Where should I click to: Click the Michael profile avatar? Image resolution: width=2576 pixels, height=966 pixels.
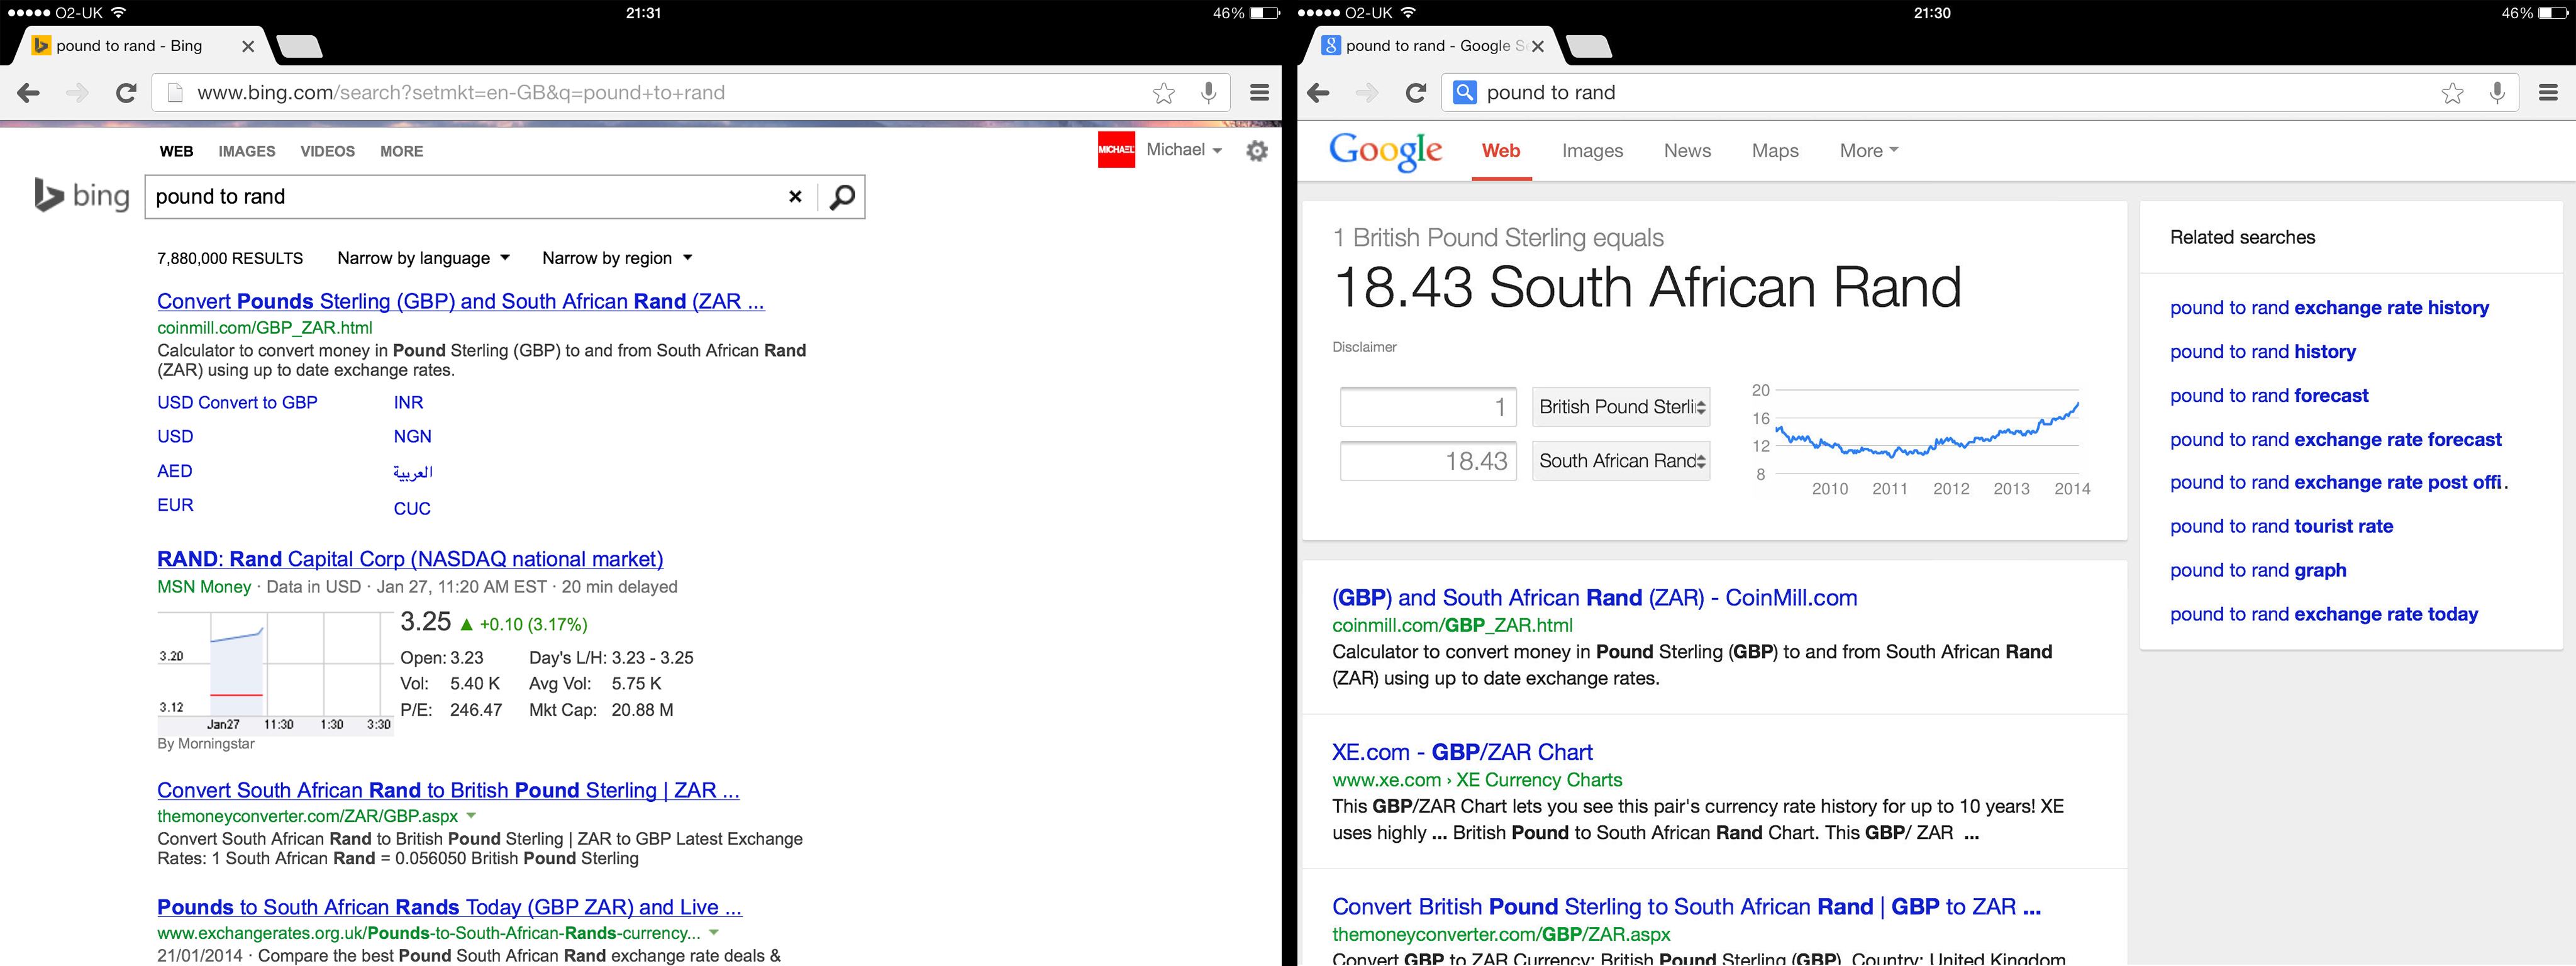point(1116,150)
